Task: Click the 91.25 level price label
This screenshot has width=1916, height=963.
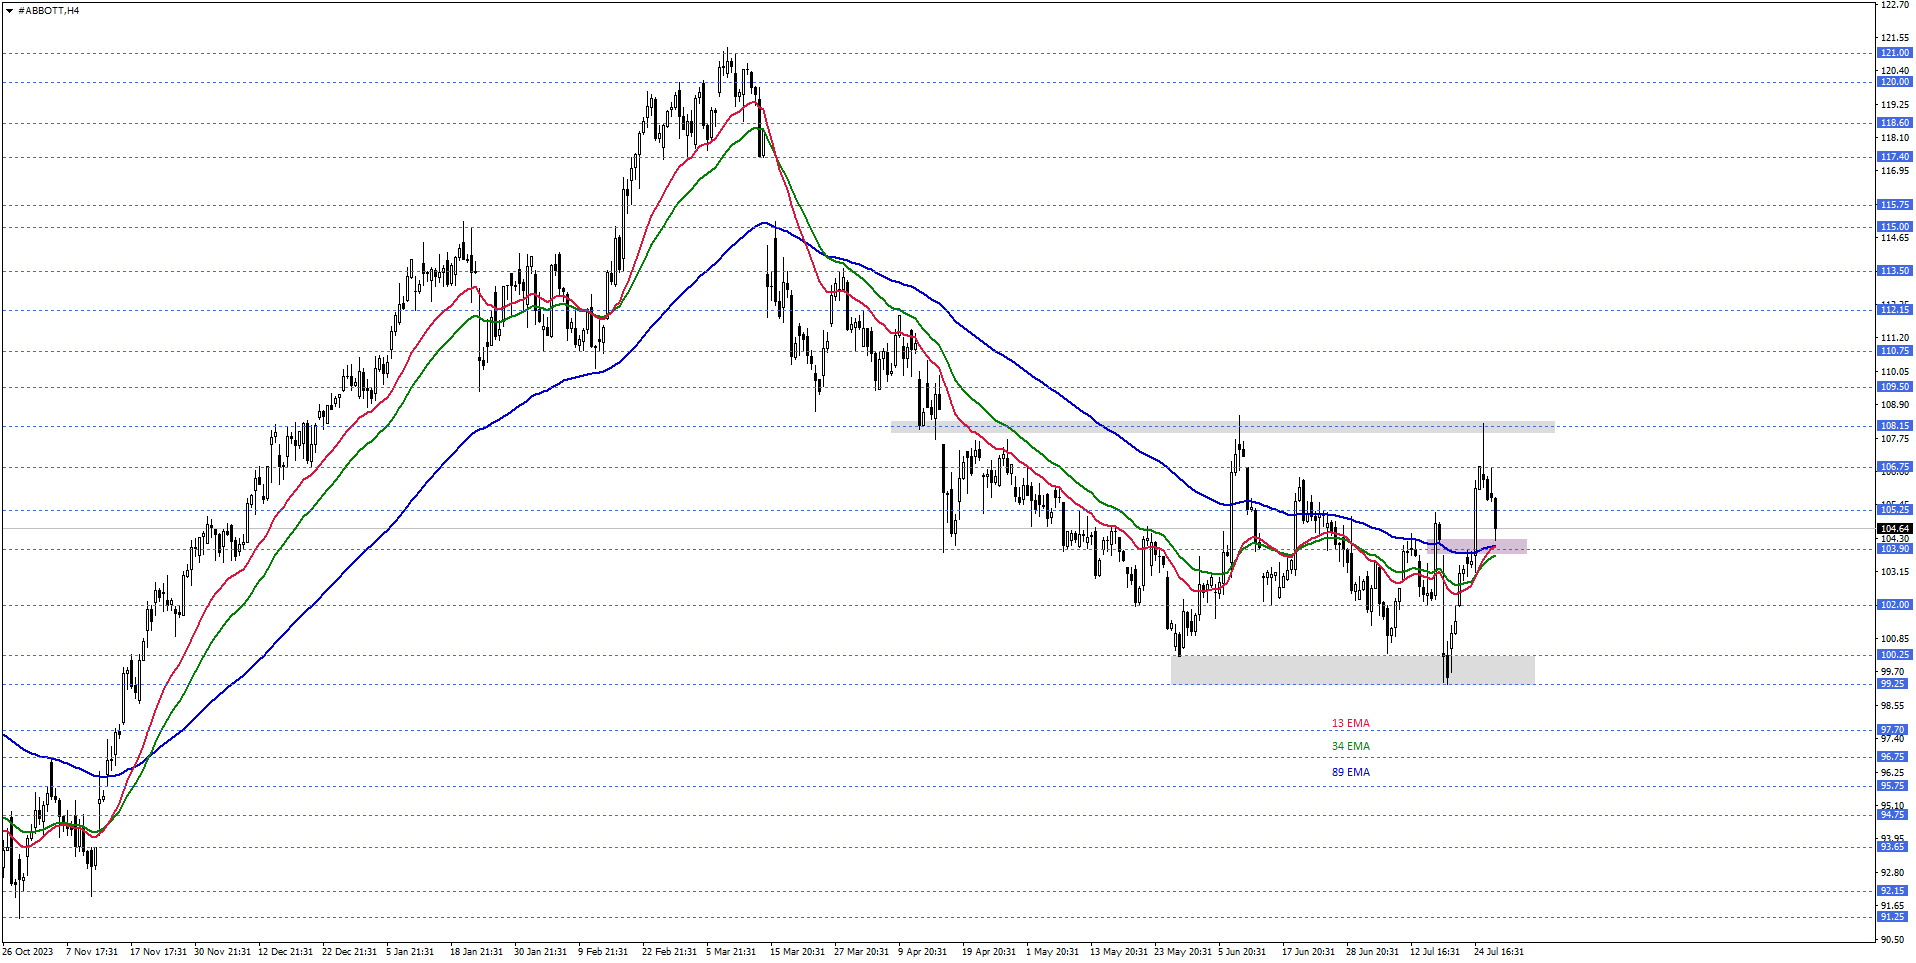Action: [1894, 917]
